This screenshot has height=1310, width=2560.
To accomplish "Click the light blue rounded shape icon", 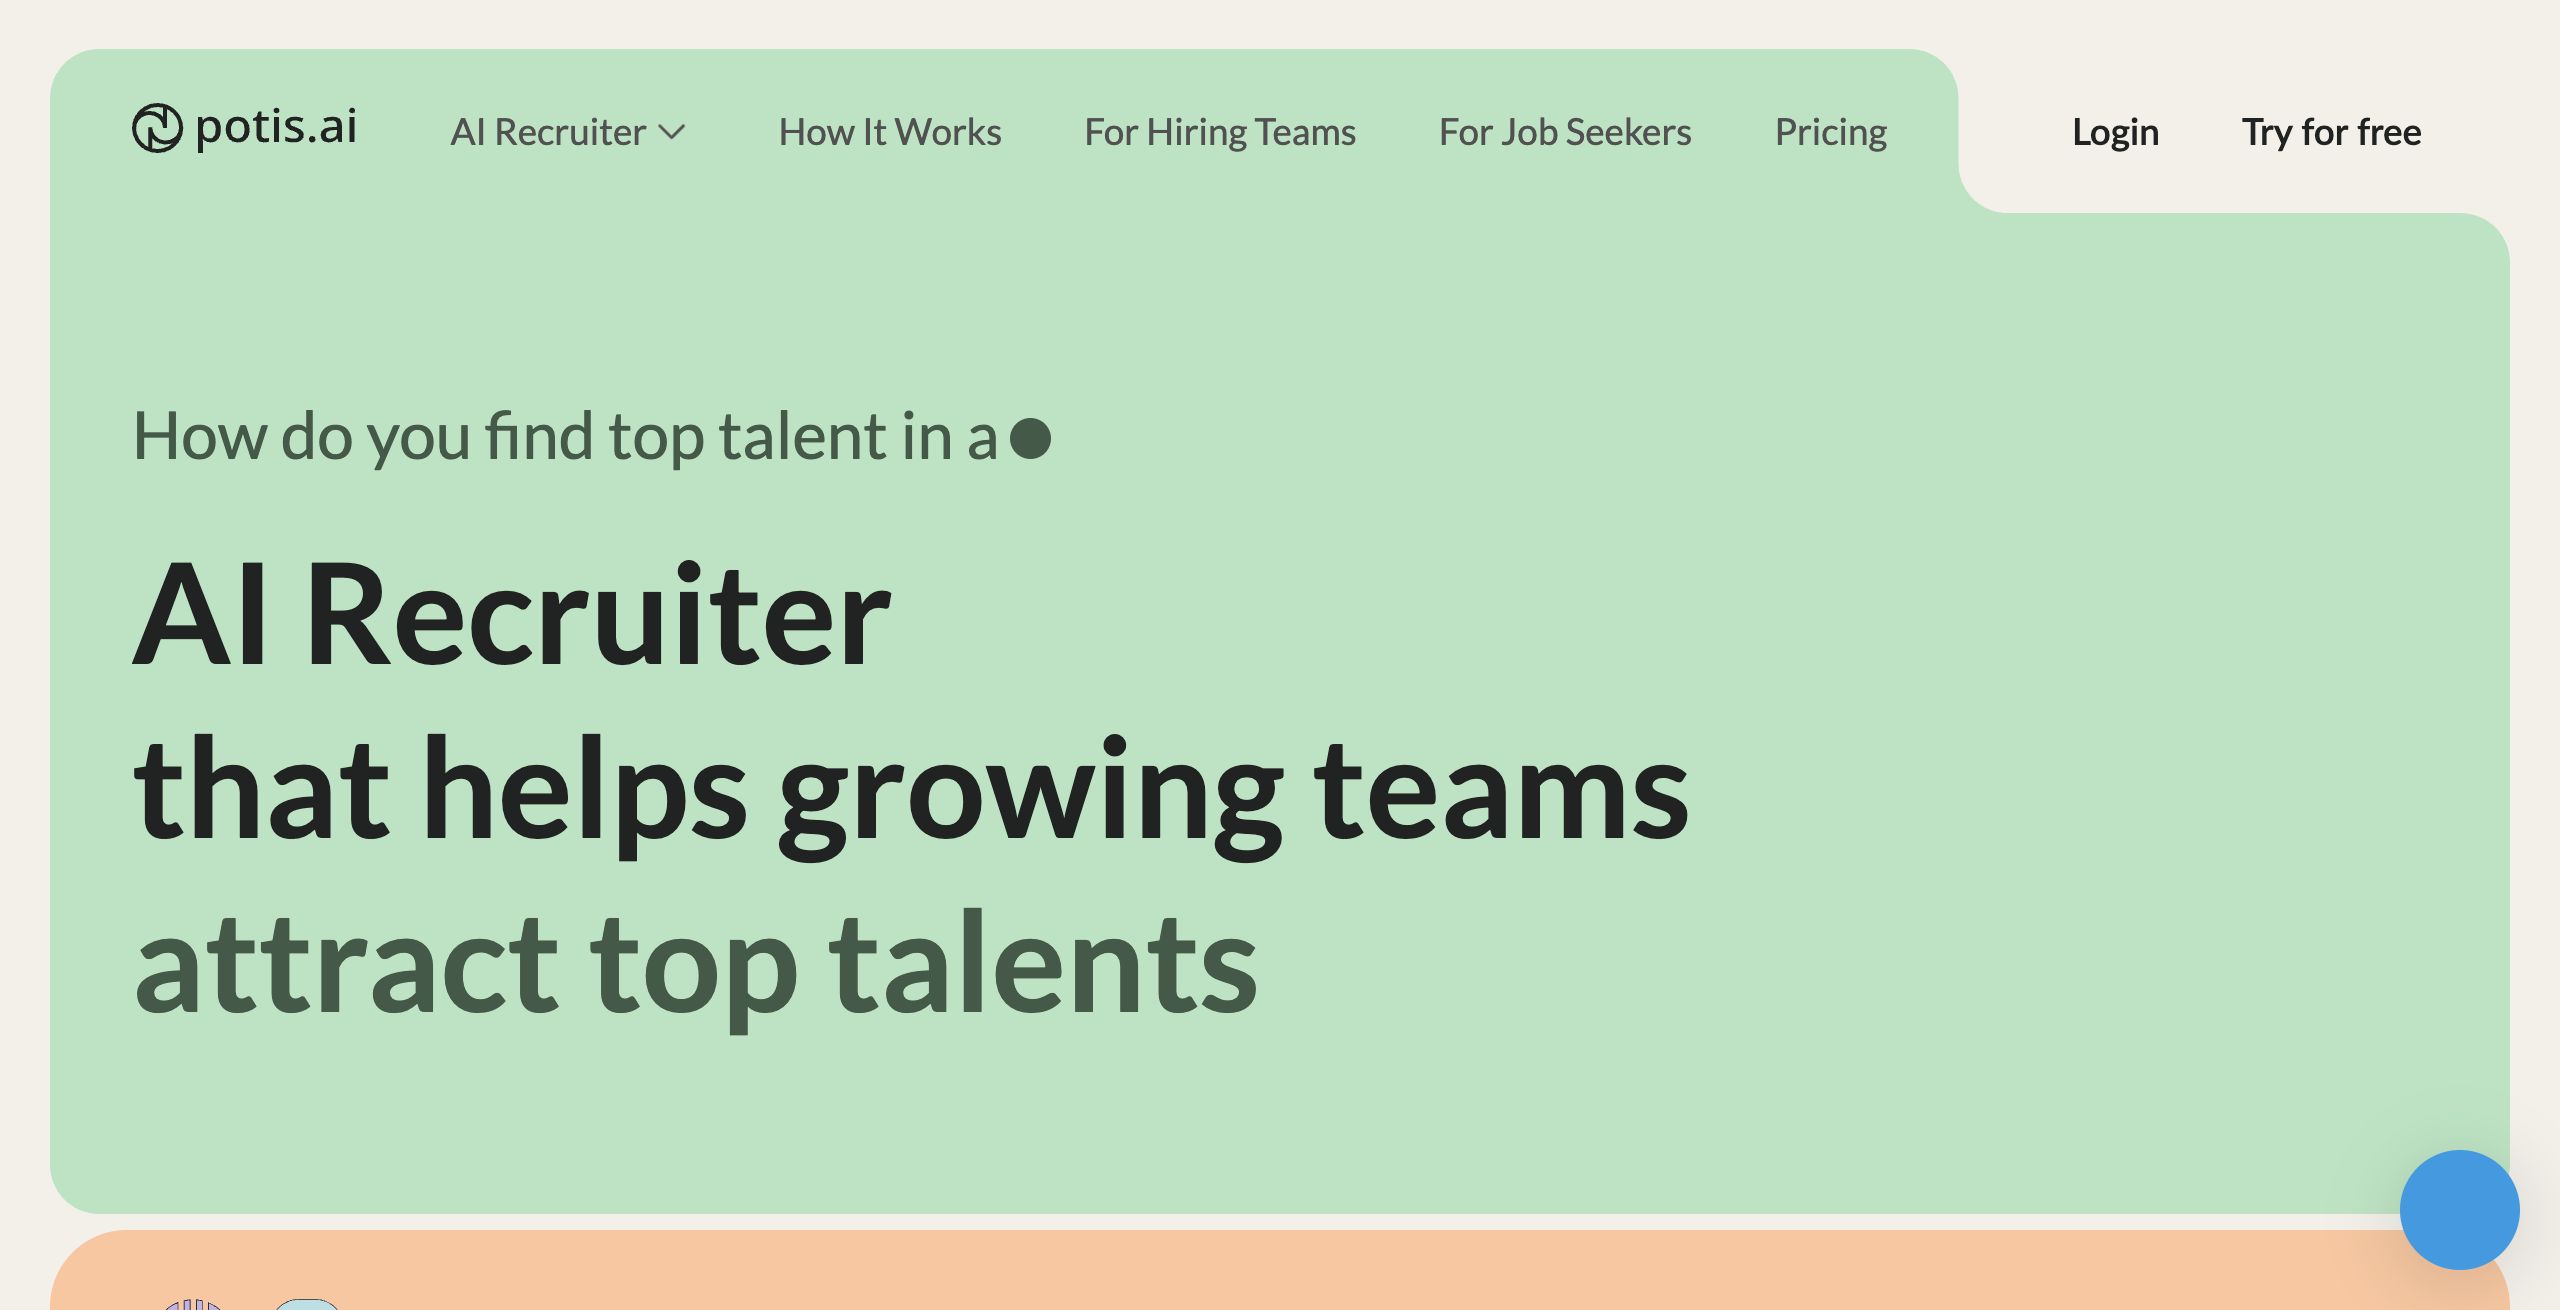I will pos(307,1303).
